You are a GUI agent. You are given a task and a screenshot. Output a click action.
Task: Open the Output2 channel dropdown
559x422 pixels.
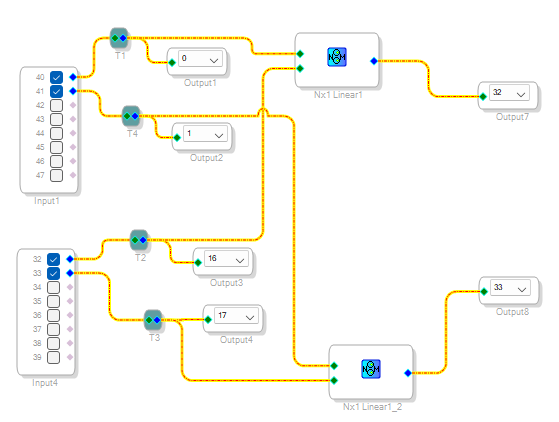(205, 134)
